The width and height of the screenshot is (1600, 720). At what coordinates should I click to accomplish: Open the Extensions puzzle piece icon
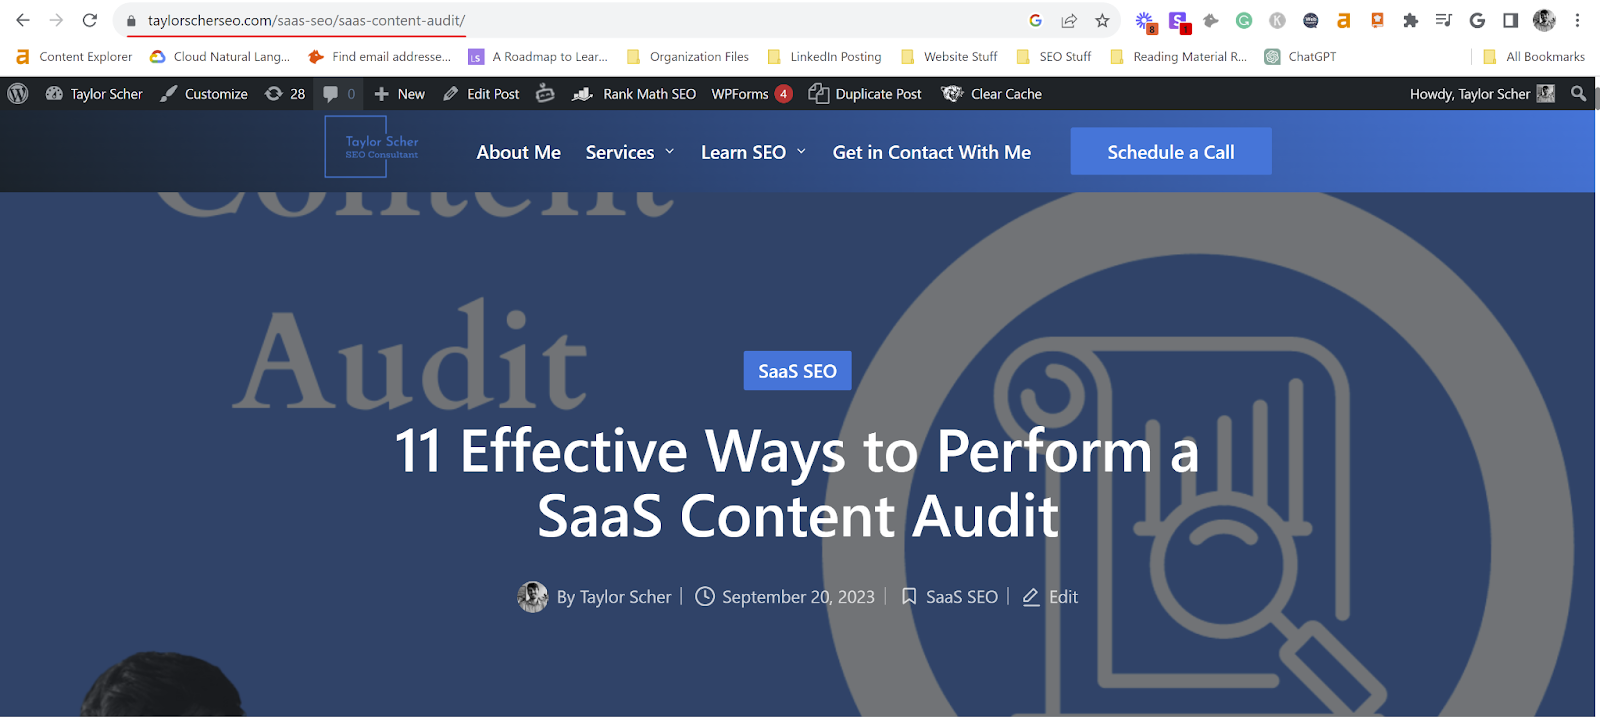coord(1410,20)
